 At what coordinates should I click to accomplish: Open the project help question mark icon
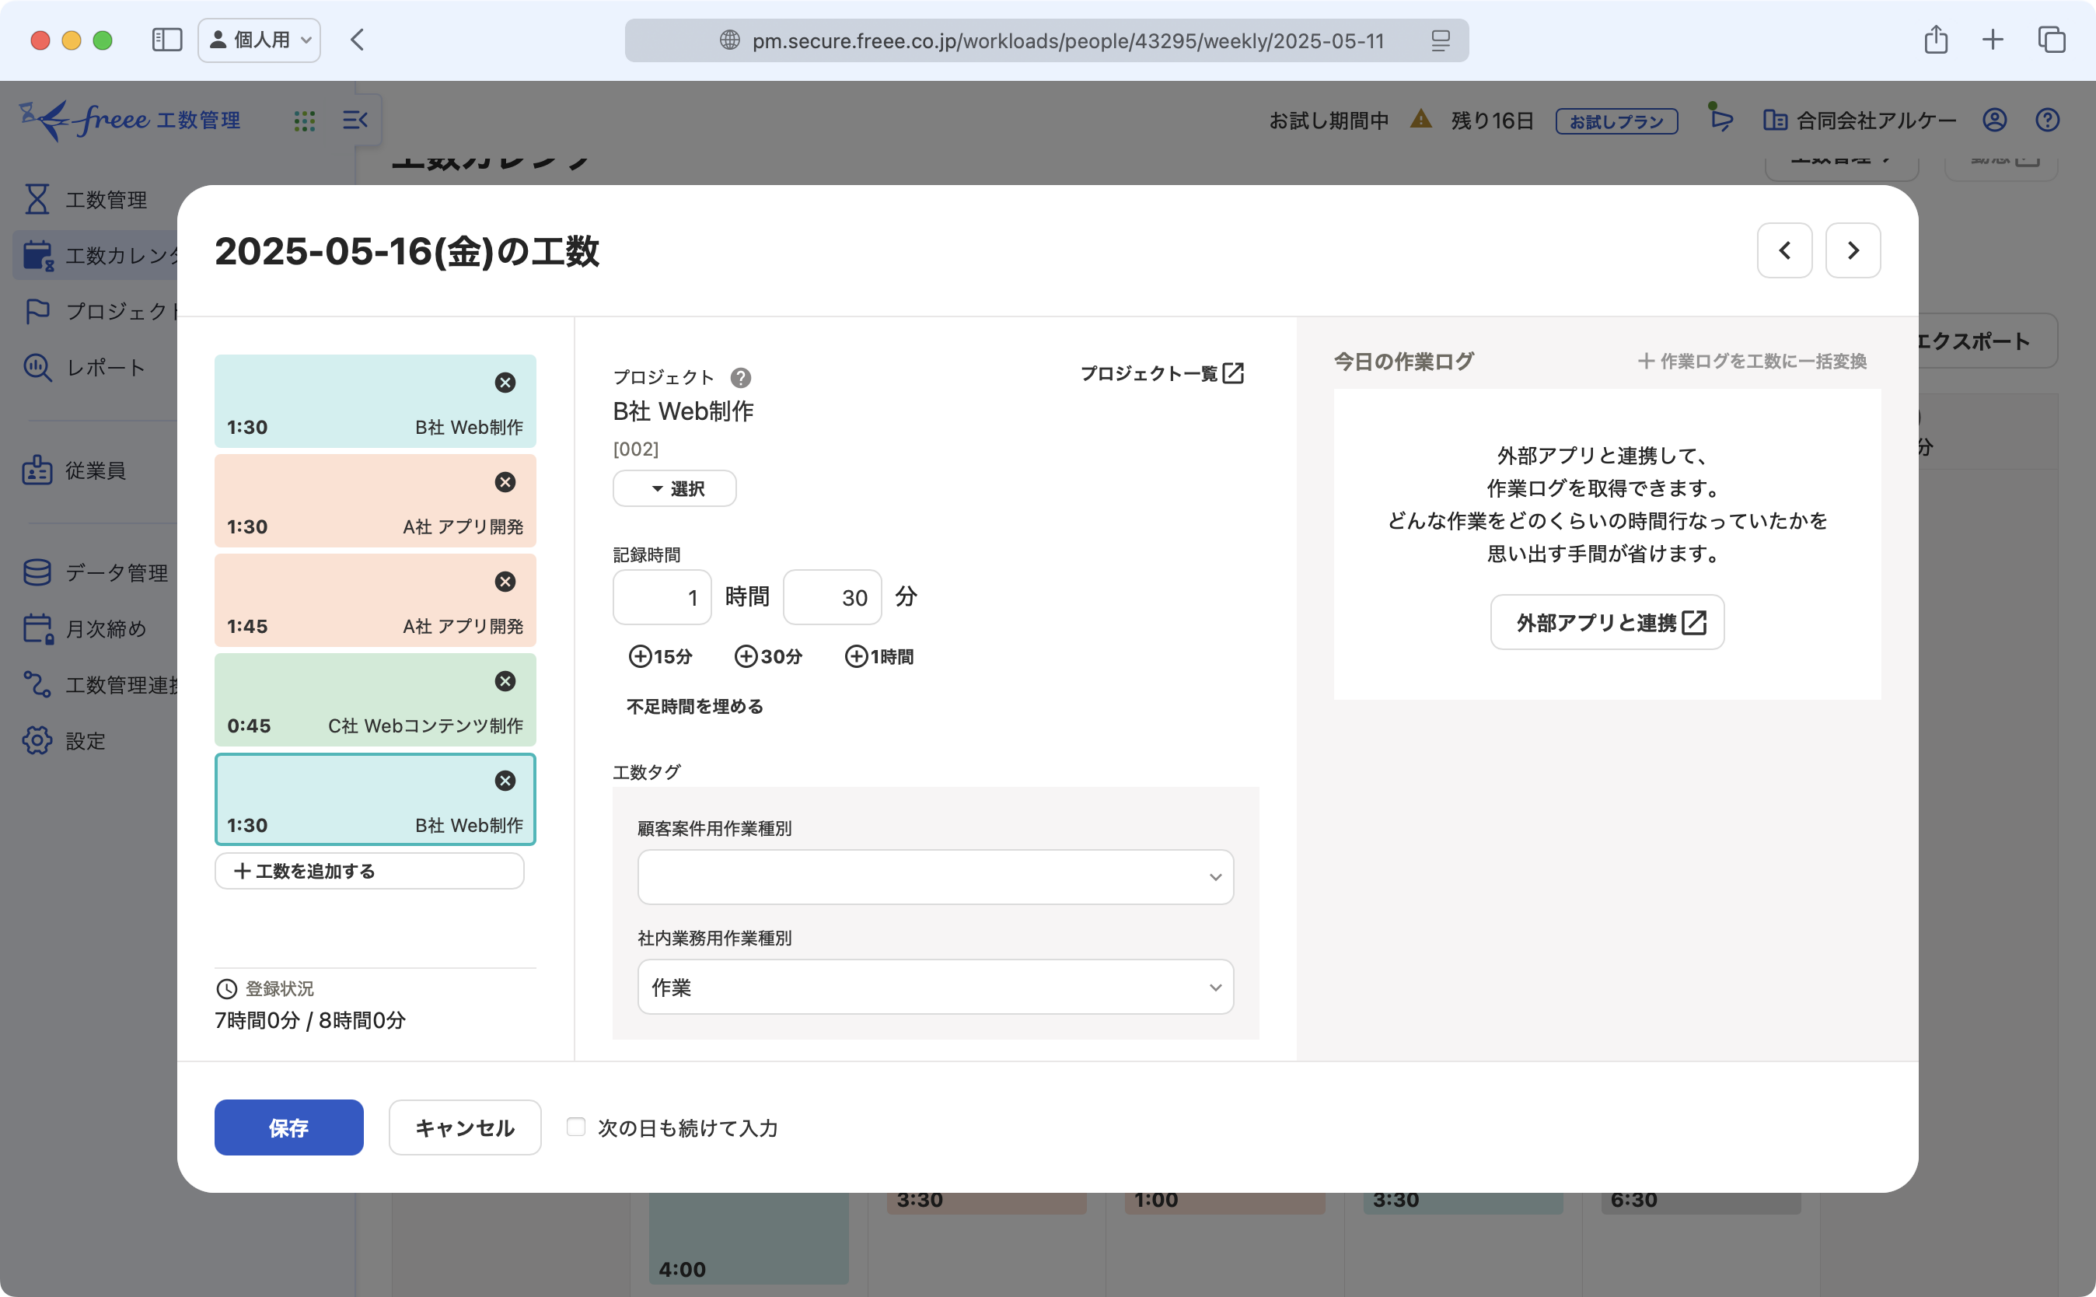pyautogui.click(x=740, y=377)
